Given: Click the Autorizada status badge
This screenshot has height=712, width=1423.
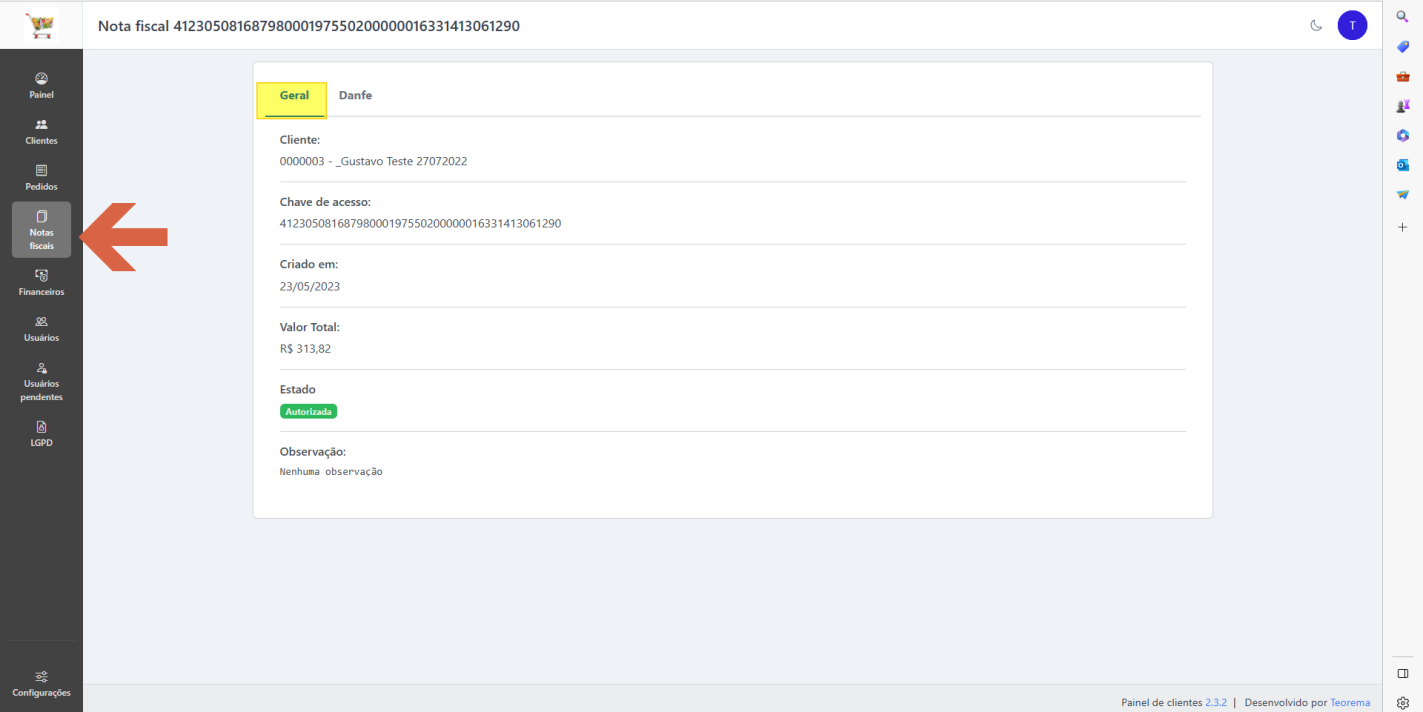Looking at the screenshot, I should pyautogui.click(x=309, y=411).
